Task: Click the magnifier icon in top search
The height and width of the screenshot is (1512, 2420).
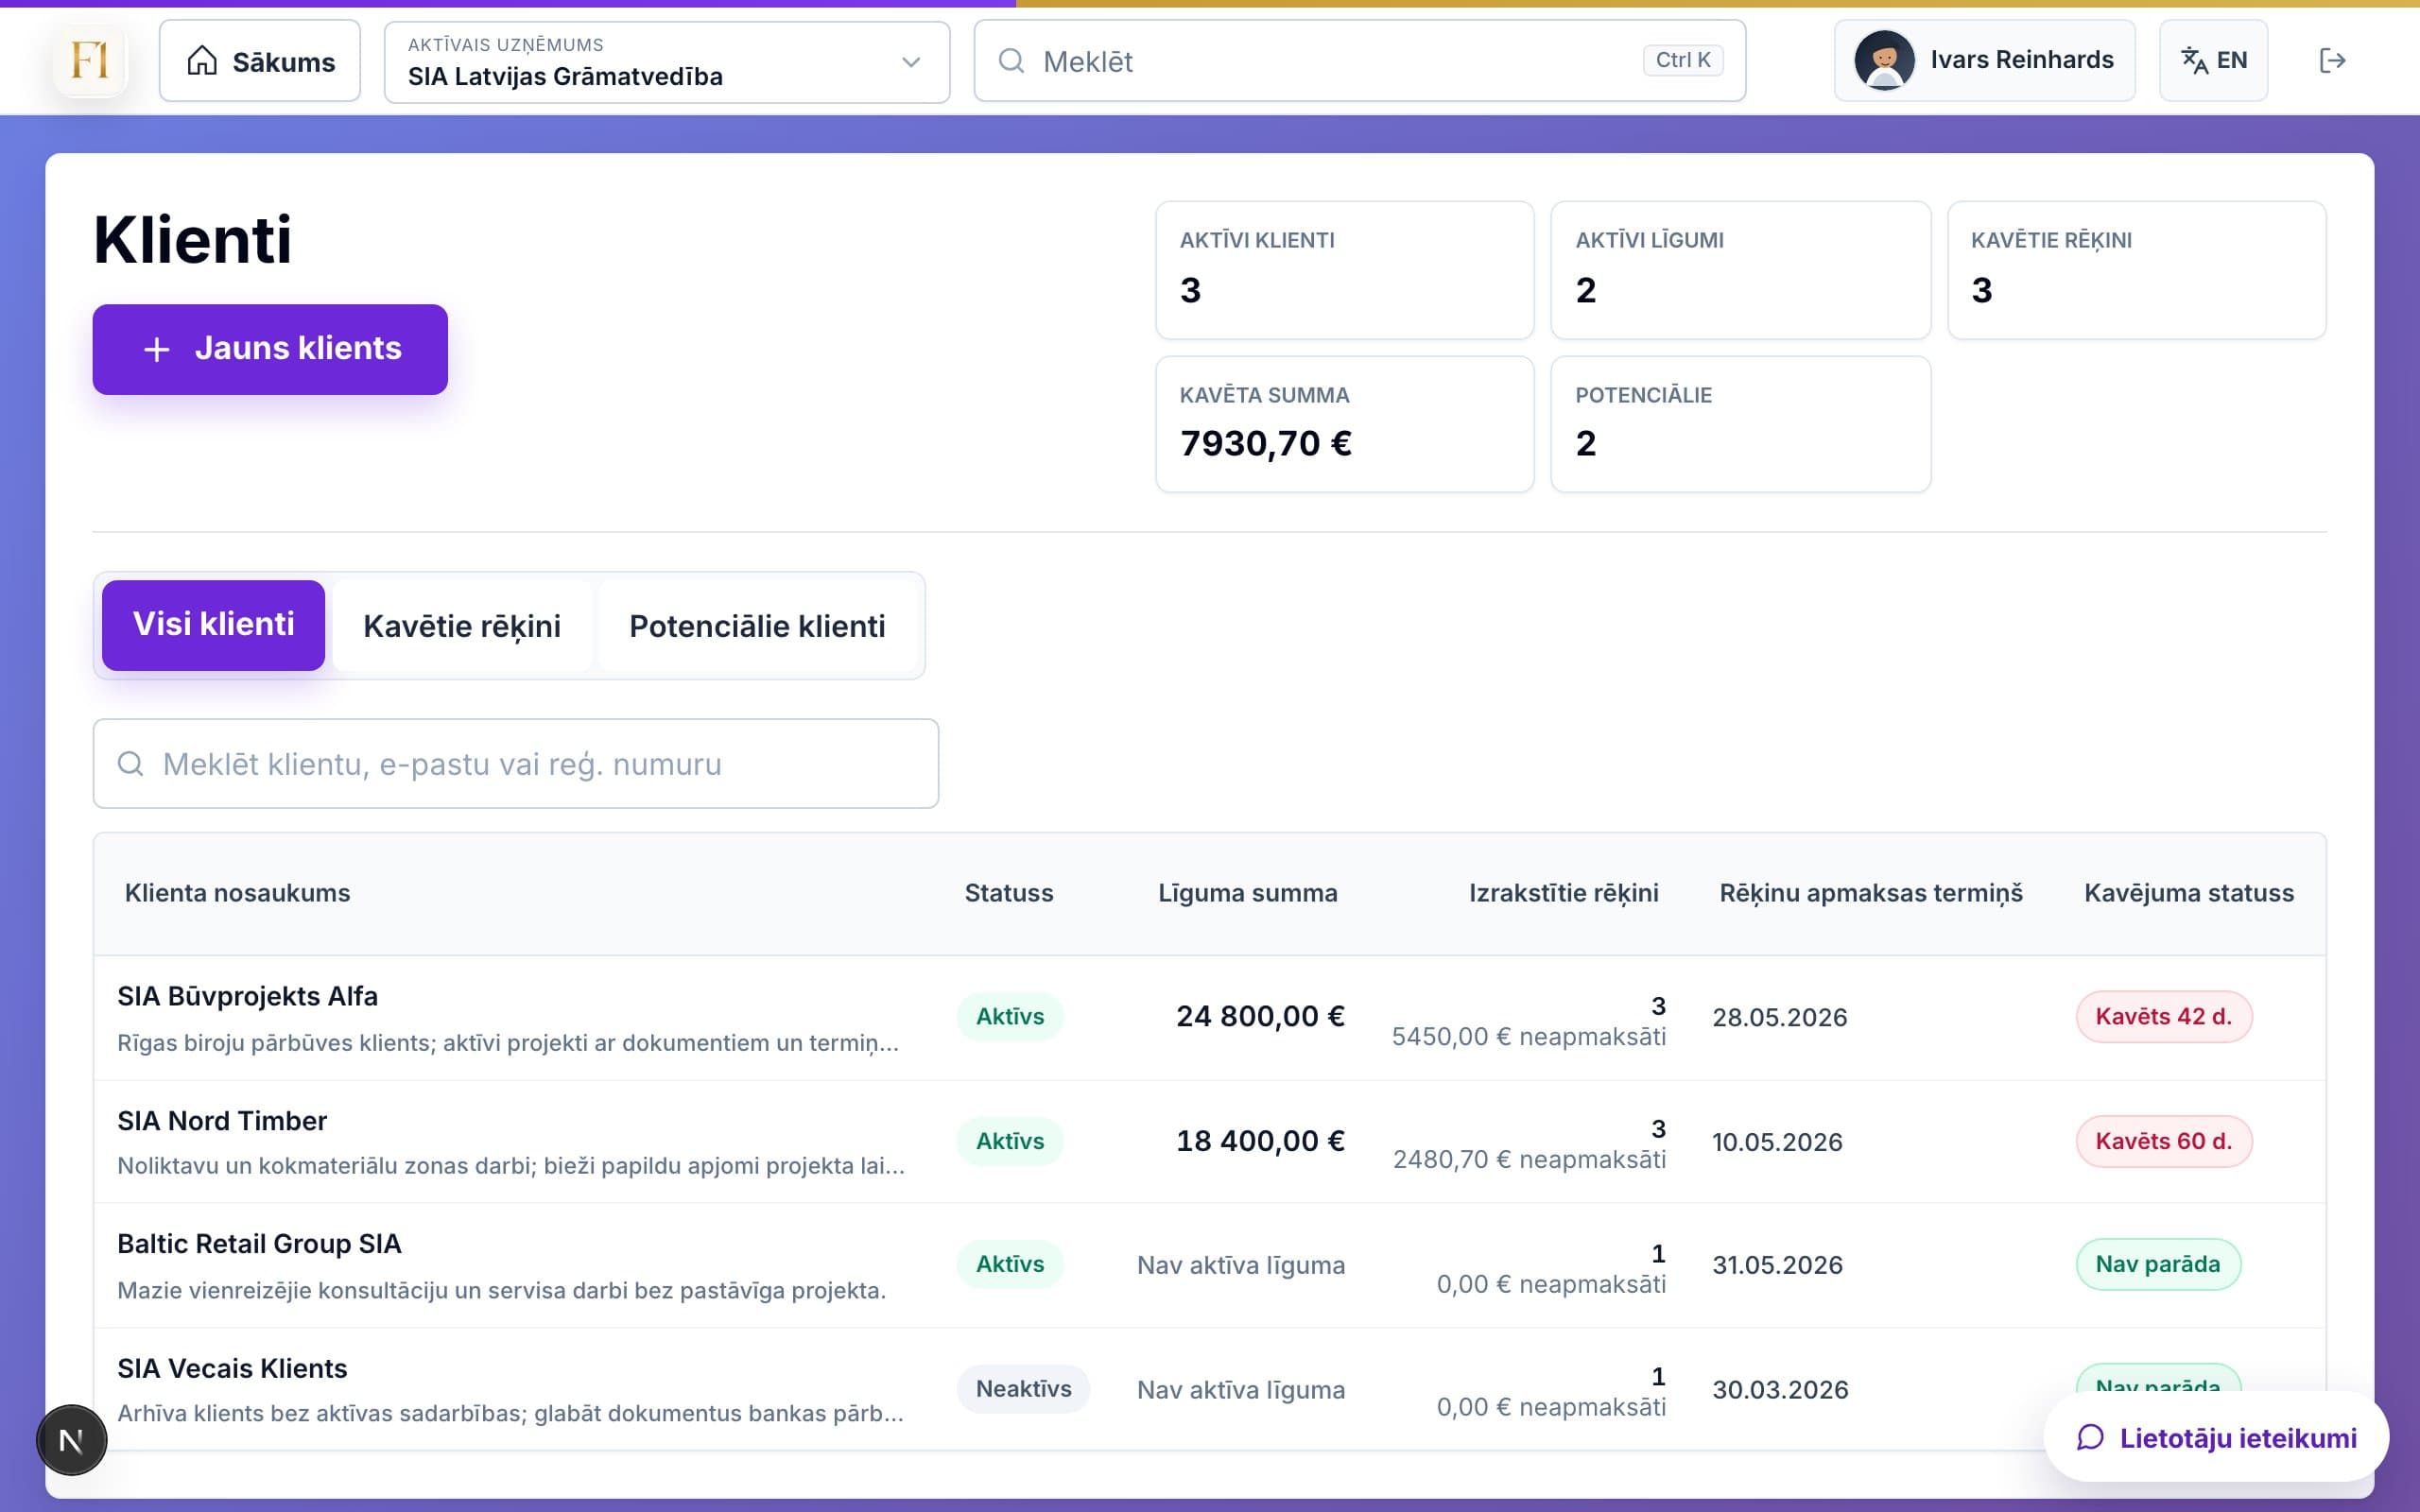Action: 1012,61
